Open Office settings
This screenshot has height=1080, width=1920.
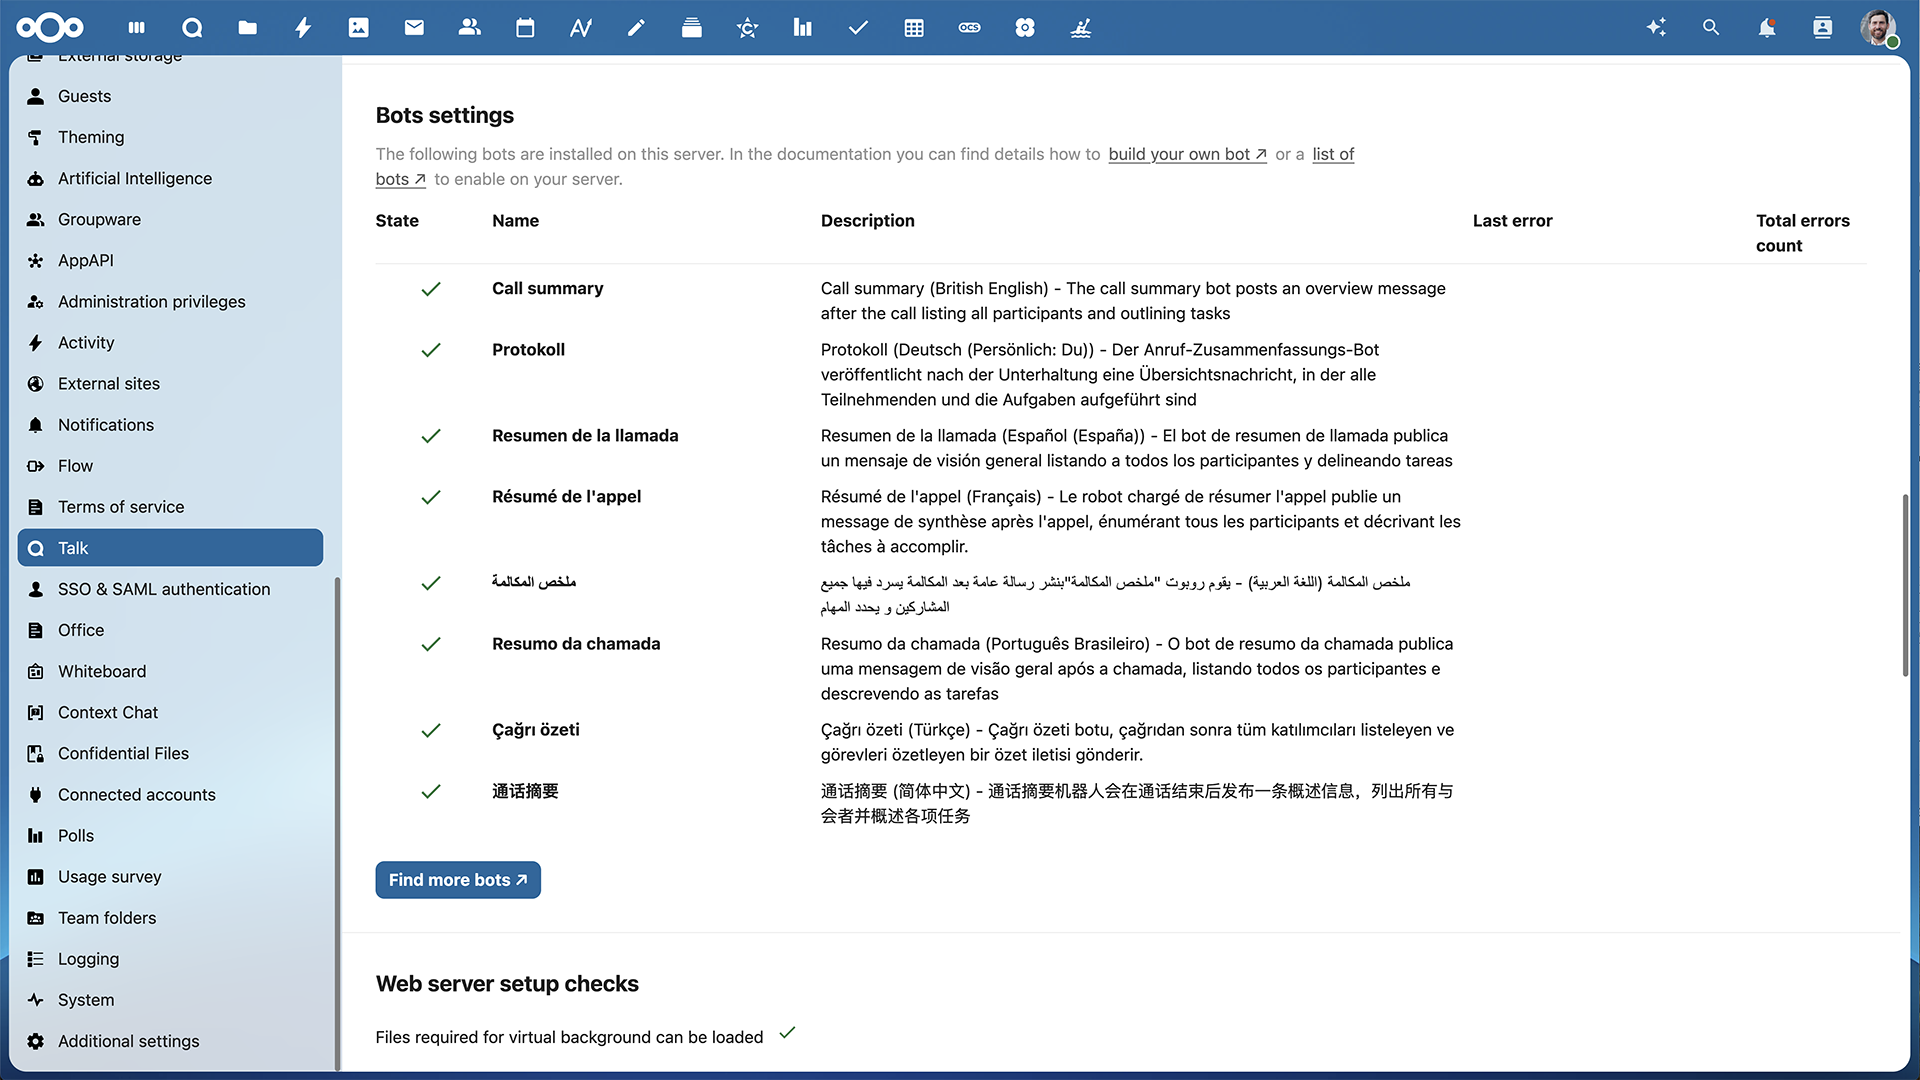point(170,630)
